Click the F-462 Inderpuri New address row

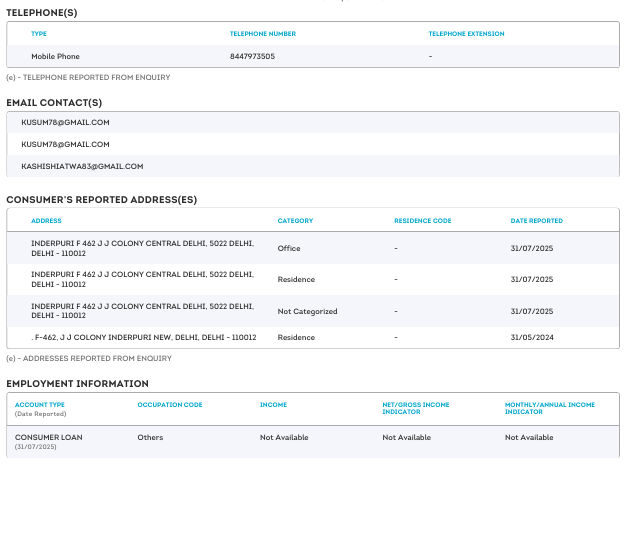point(144,337)
